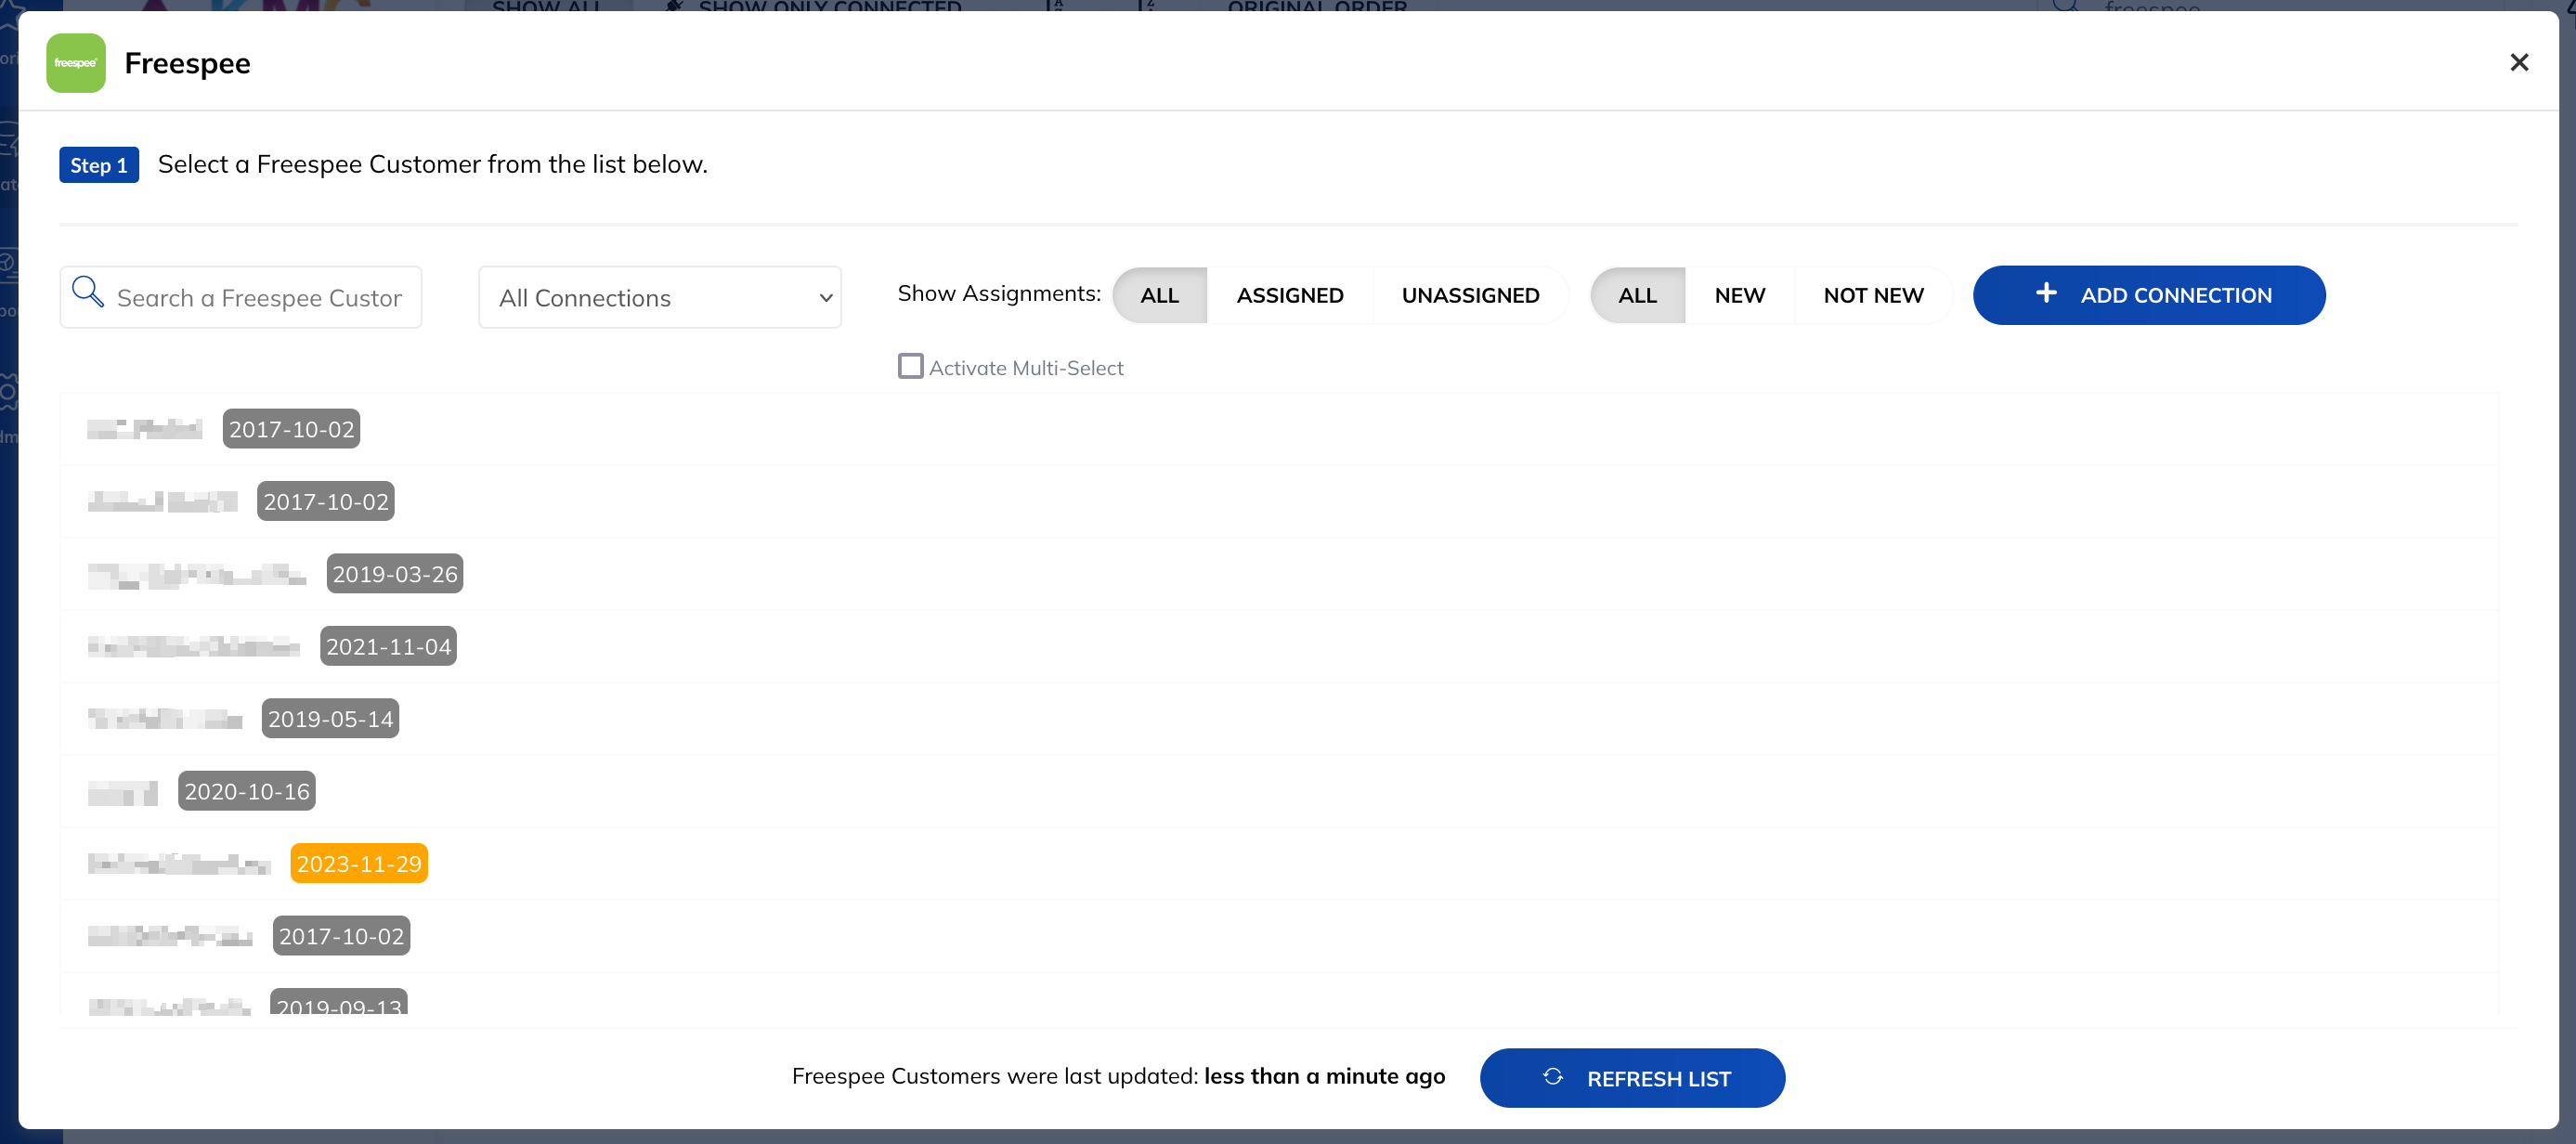Open the All Connections dropdown

tap(659, 297)
